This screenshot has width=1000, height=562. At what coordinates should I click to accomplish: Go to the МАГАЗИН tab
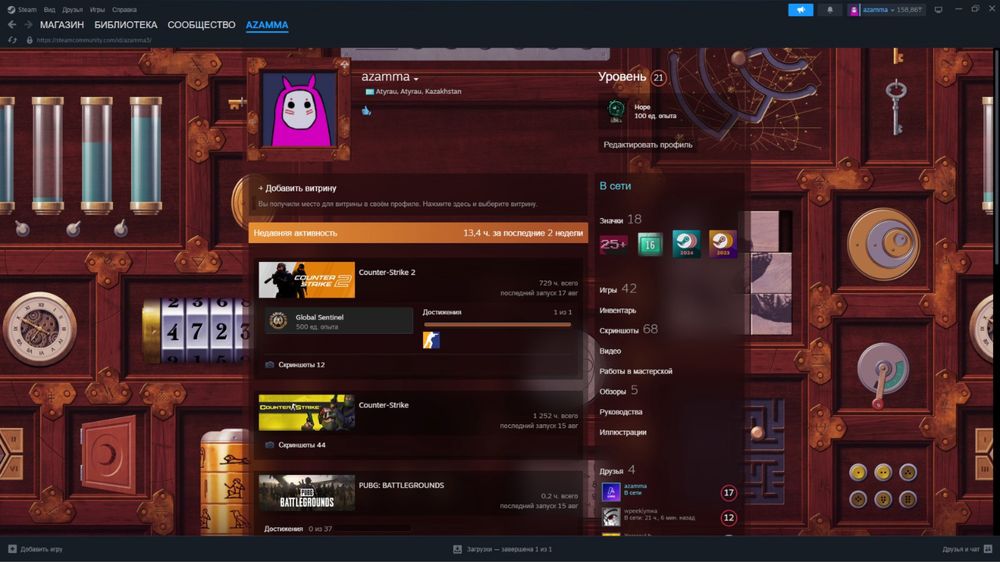coord(62,25)
